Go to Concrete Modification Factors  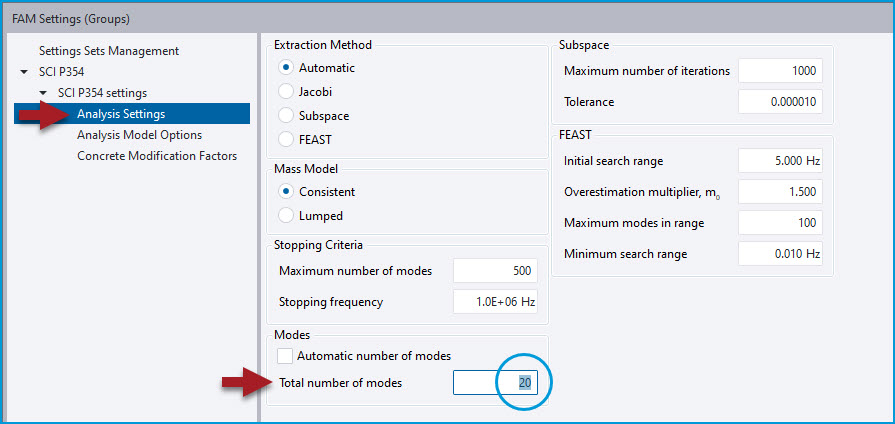point(157,156)
